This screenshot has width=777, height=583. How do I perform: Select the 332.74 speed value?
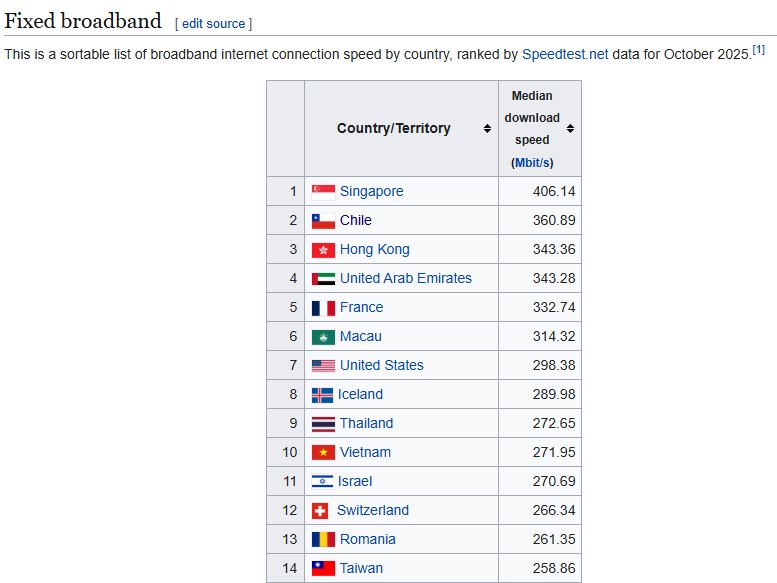[x=554, y=307]
